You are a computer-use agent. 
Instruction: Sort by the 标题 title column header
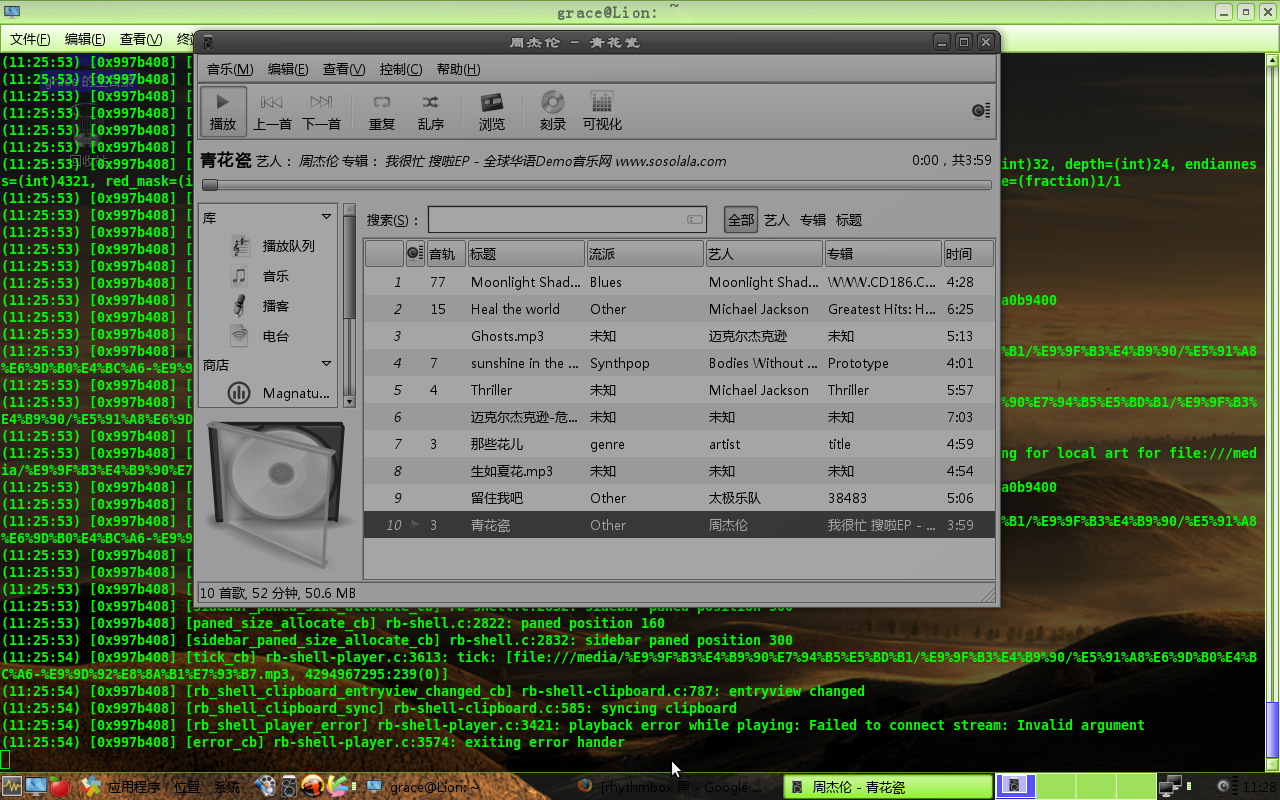526,254
